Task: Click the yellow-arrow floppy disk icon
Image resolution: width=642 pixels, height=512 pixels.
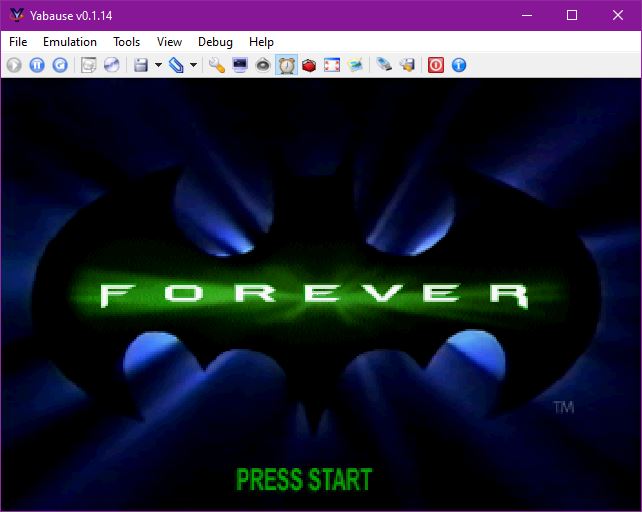Action: 407,65
